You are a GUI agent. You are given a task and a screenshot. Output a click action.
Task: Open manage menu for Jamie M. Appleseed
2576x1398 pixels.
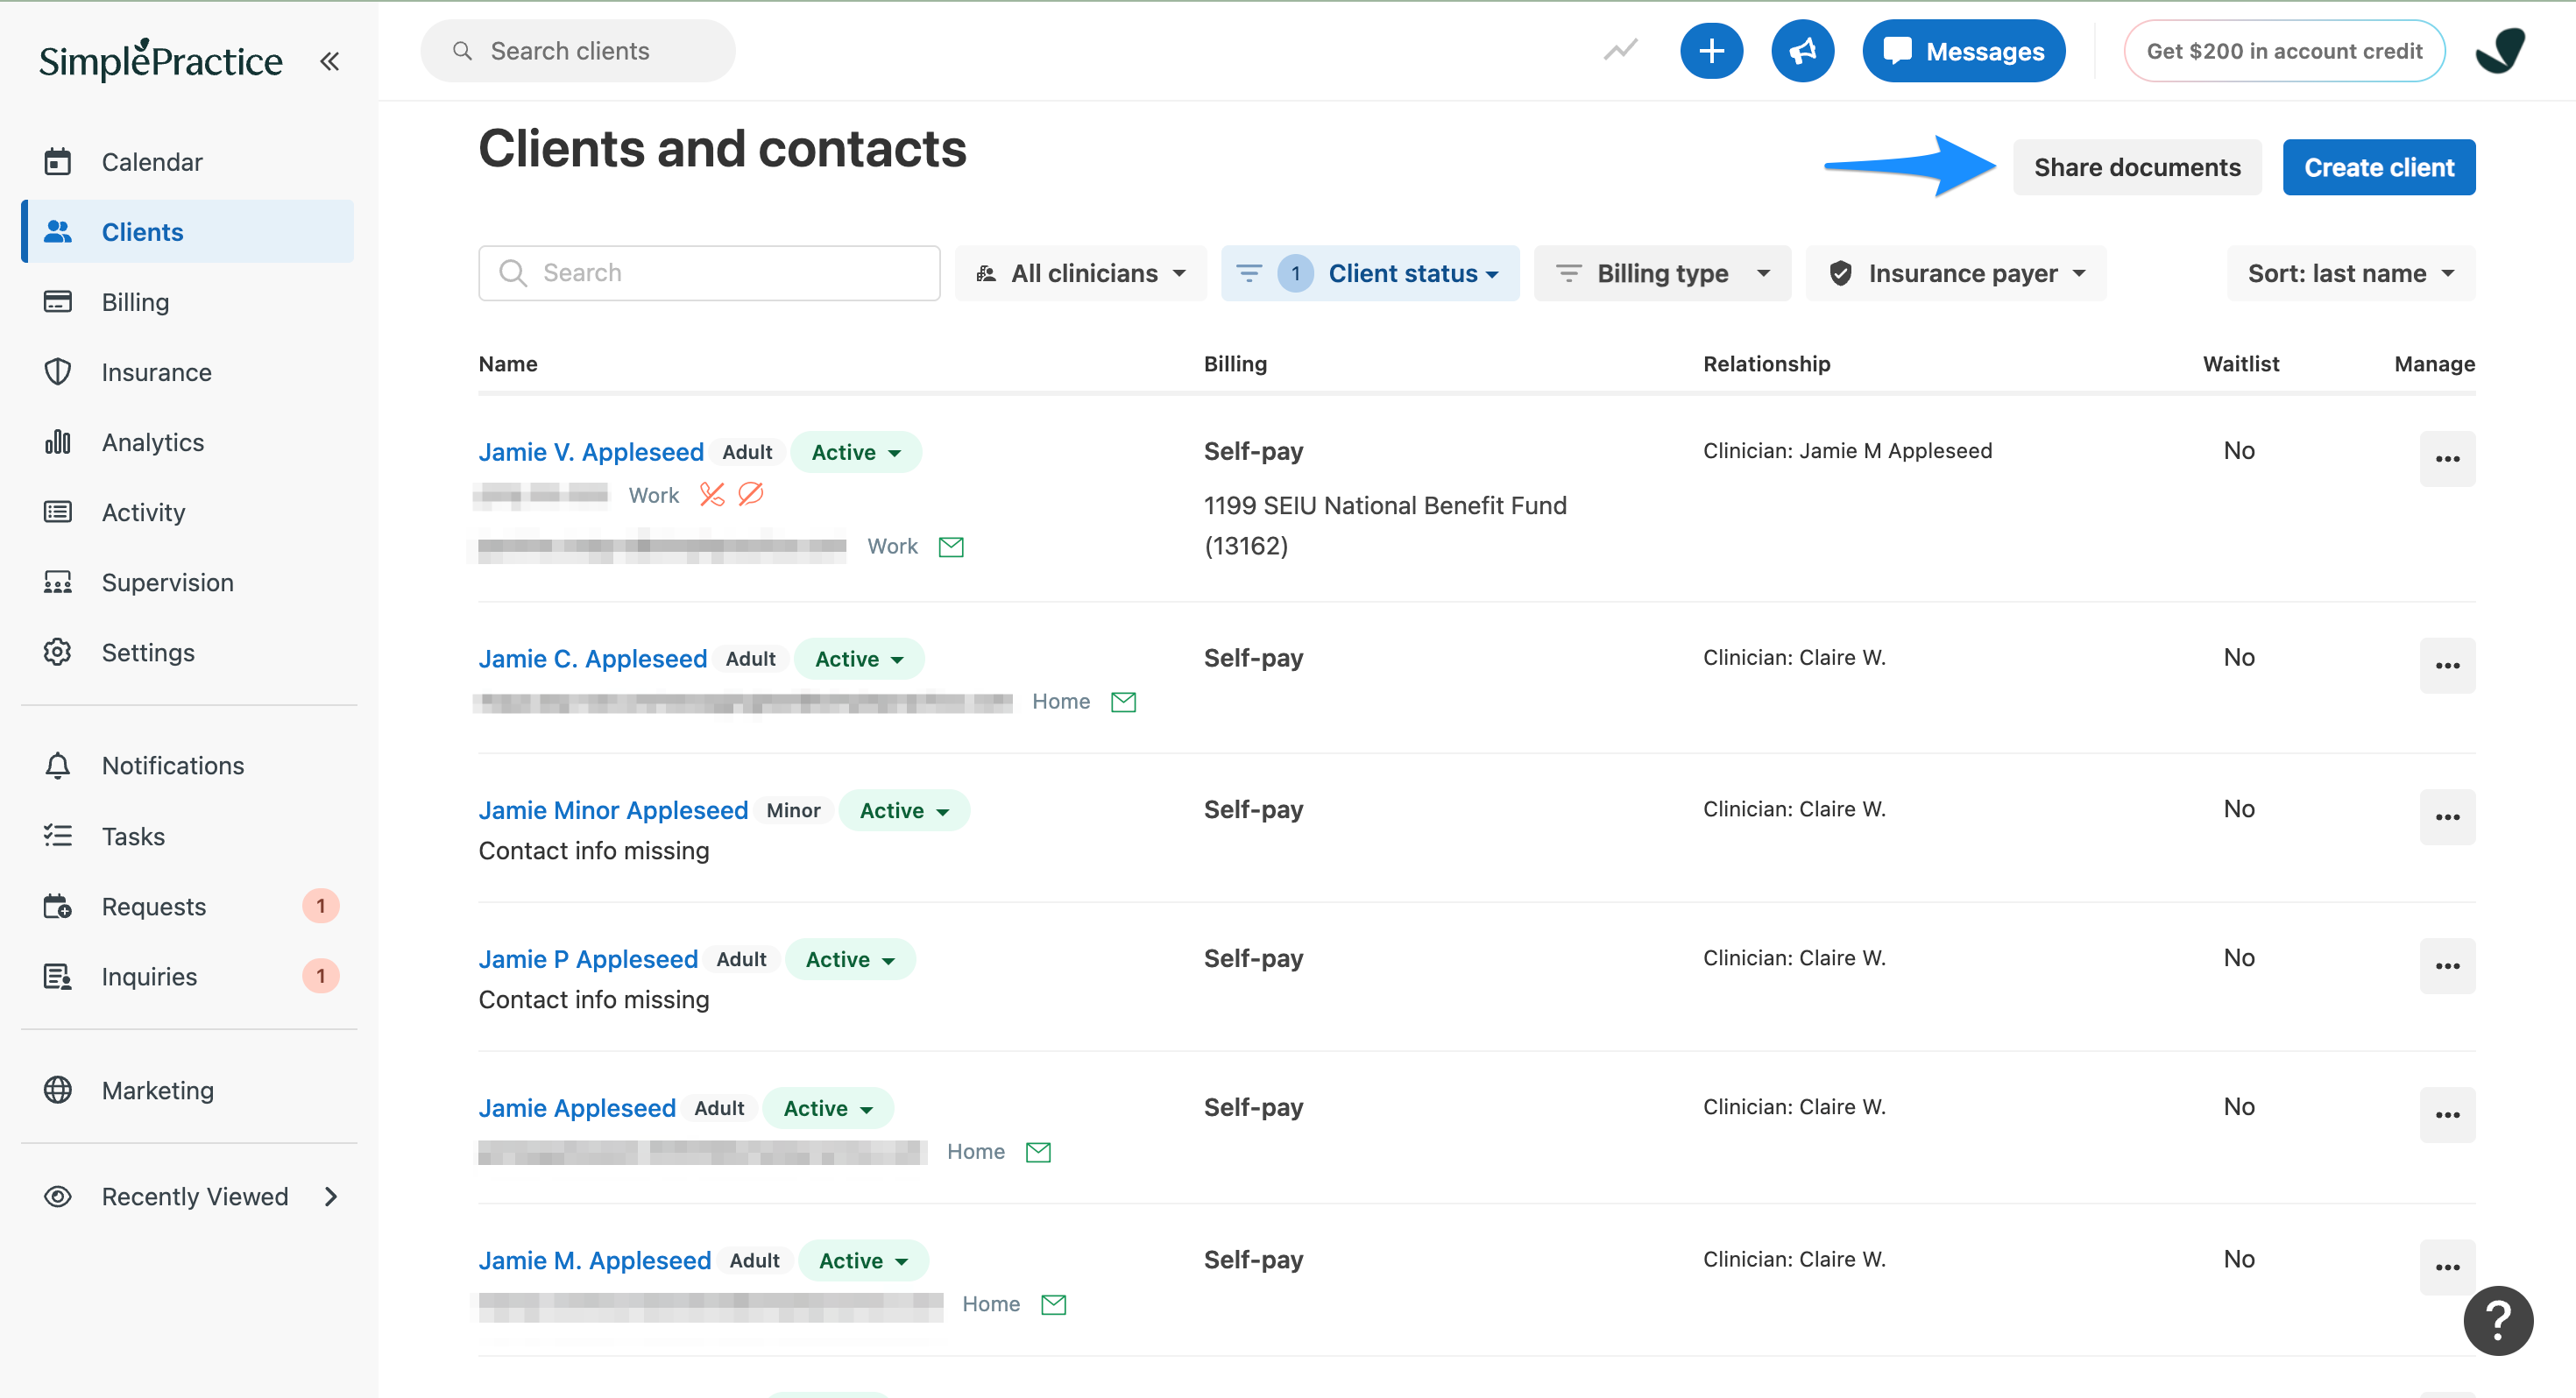(x=2447, y=1267)
